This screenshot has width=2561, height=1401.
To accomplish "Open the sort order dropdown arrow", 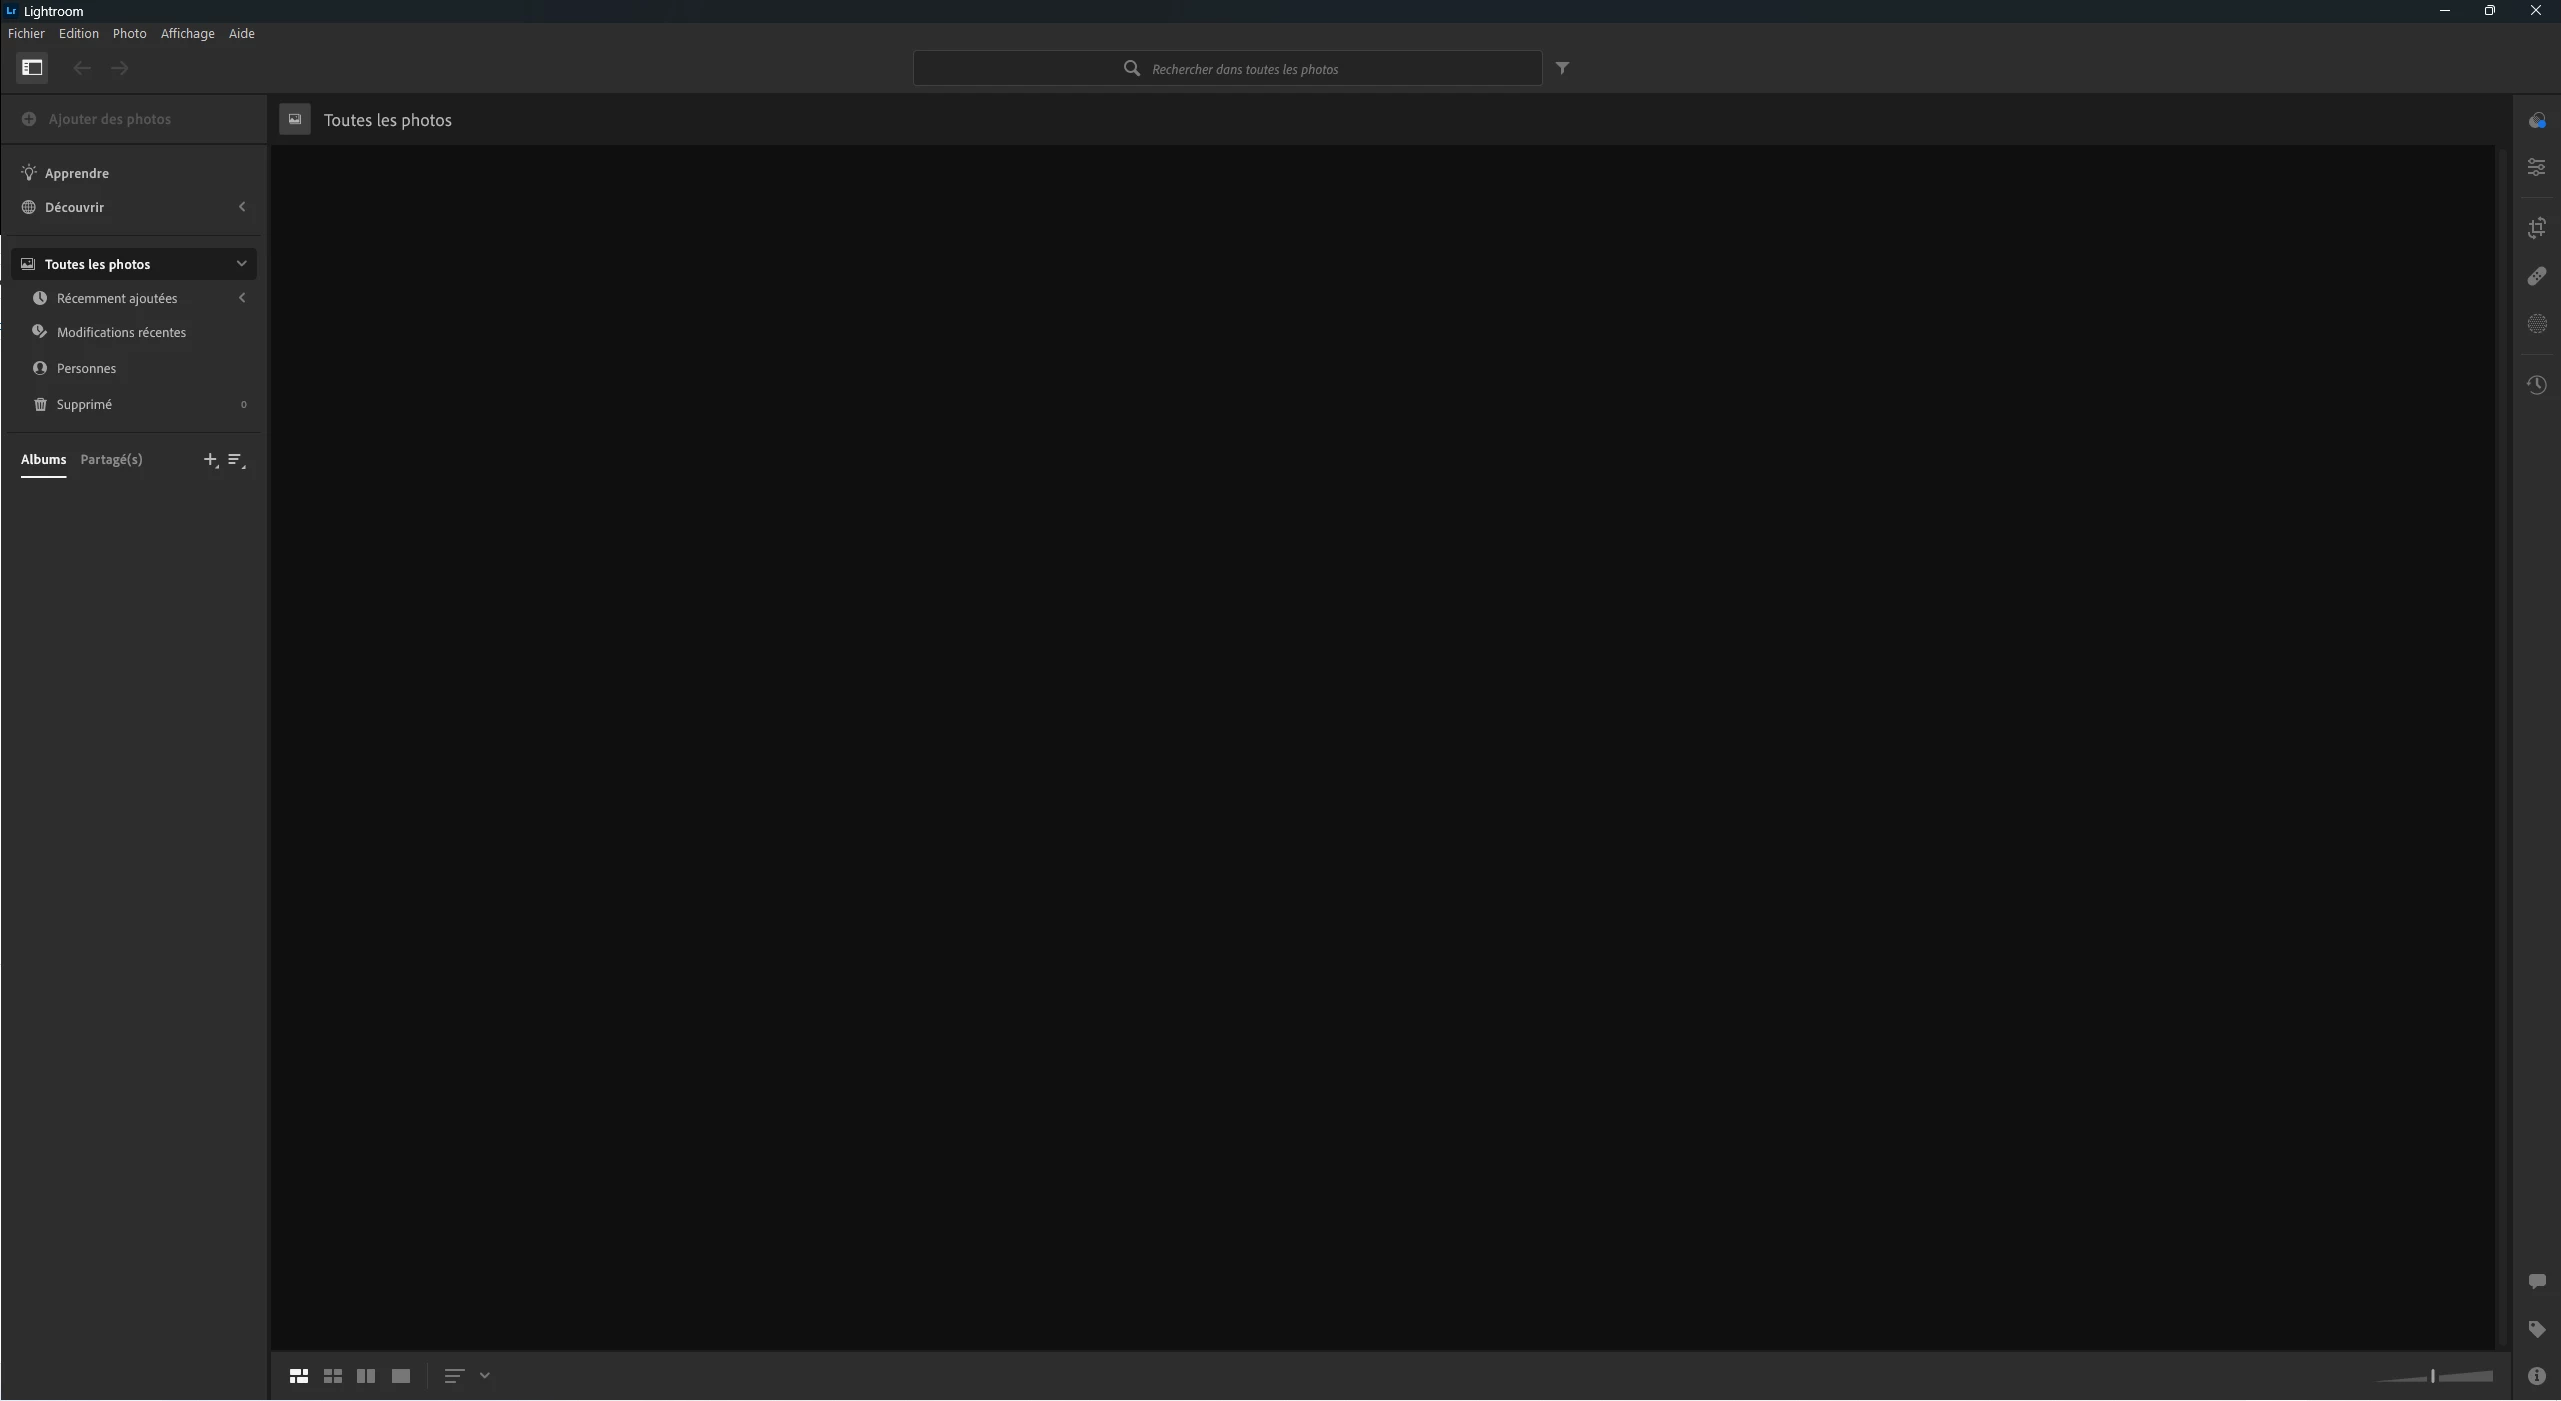I will 485,1376.
